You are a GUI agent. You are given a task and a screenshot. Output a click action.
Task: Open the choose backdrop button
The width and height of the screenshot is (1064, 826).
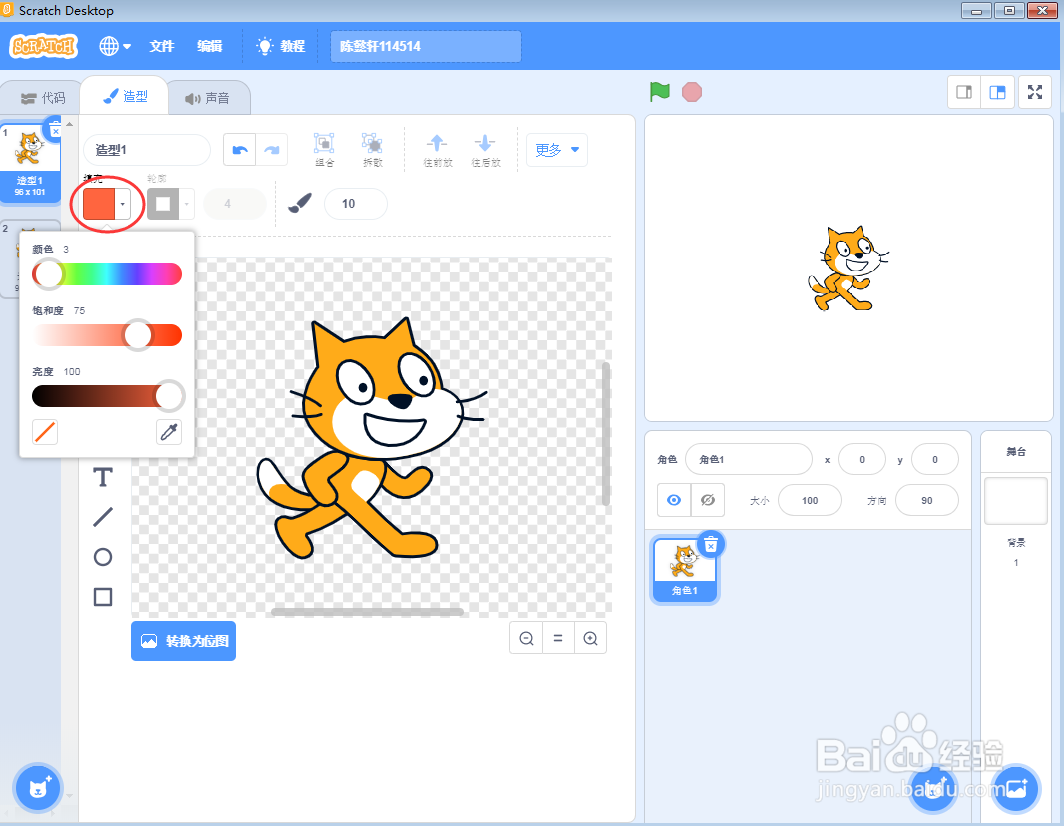1016,788
